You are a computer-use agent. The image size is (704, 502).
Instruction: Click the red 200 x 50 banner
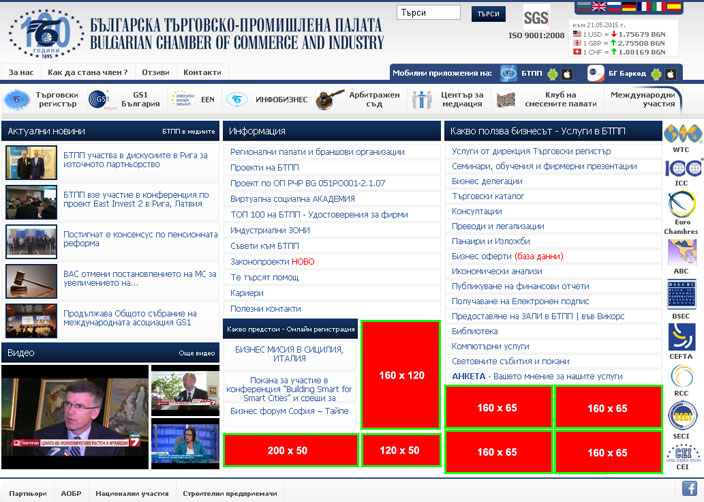pyautogui.click(x=290, y=450)
